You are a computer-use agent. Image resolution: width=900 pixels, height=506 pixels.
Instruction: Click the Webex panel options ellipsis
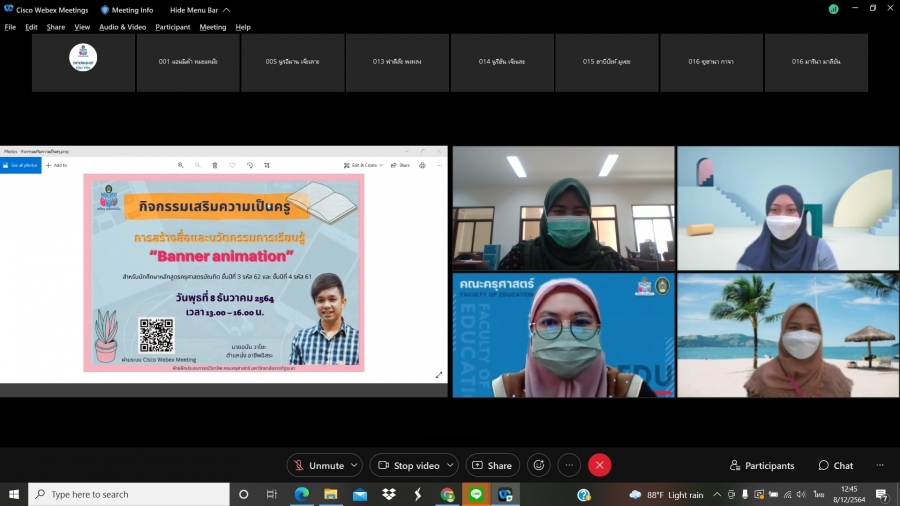880,465
